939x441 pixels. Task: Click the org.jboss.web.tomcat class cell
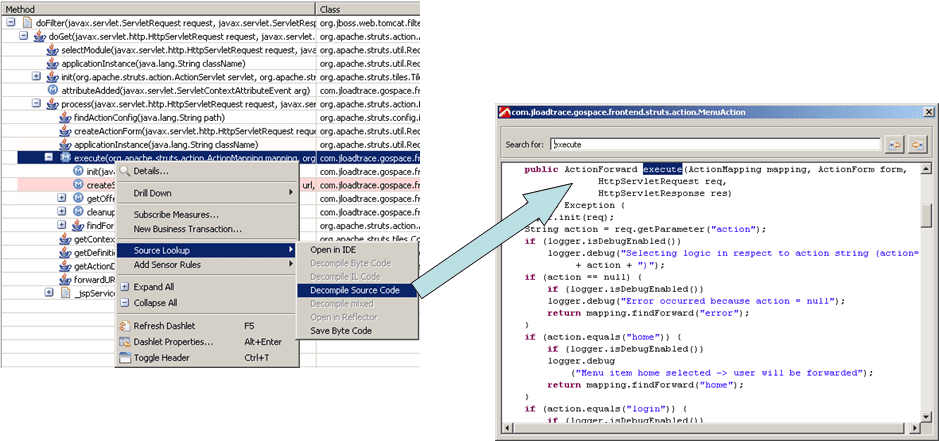[368, 23]
